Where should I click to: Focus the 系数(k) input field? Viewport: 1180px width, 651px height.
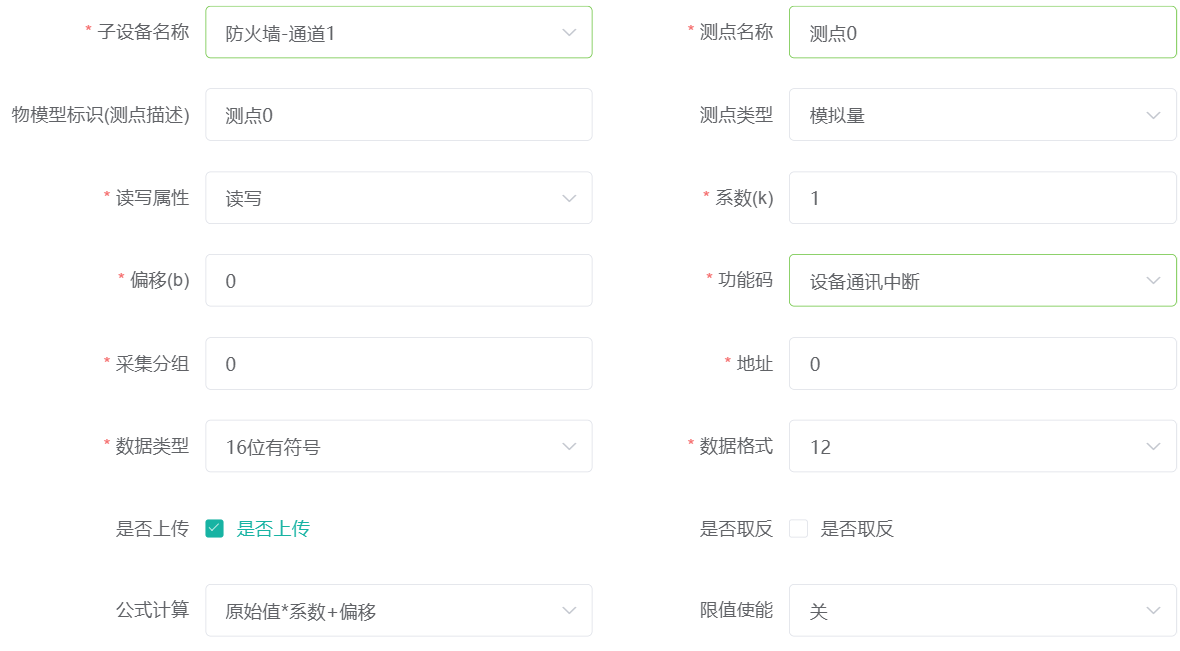(x=982, y=198)
